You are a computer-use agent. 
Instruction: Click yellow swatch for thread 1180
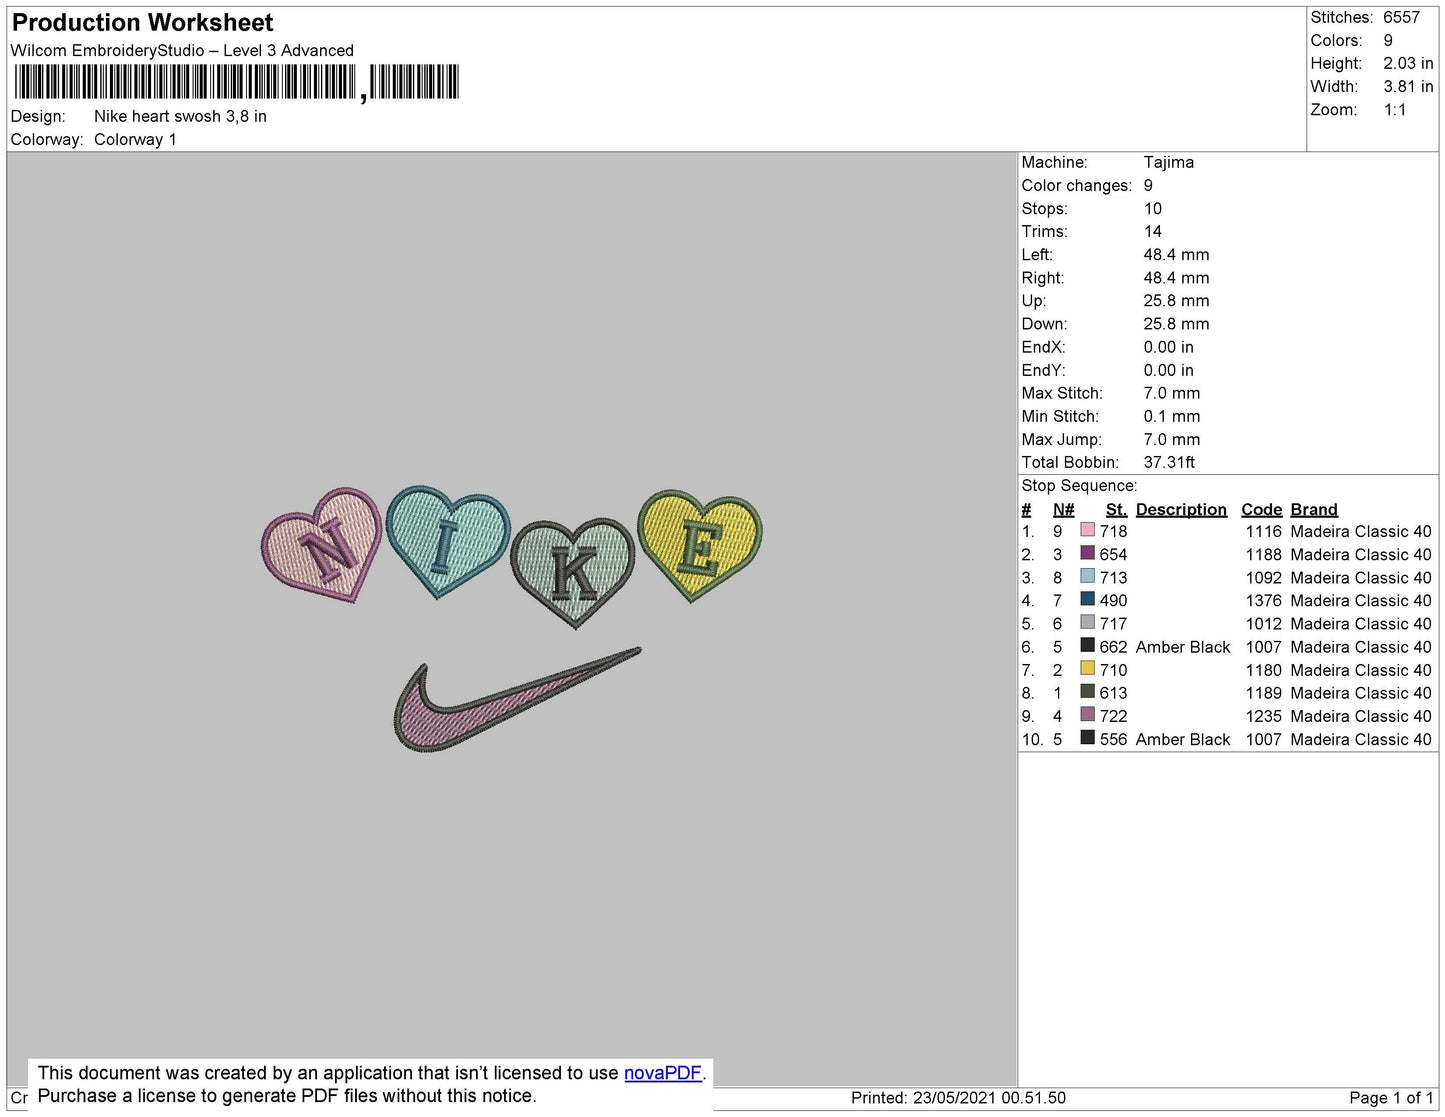point(1087,668)
